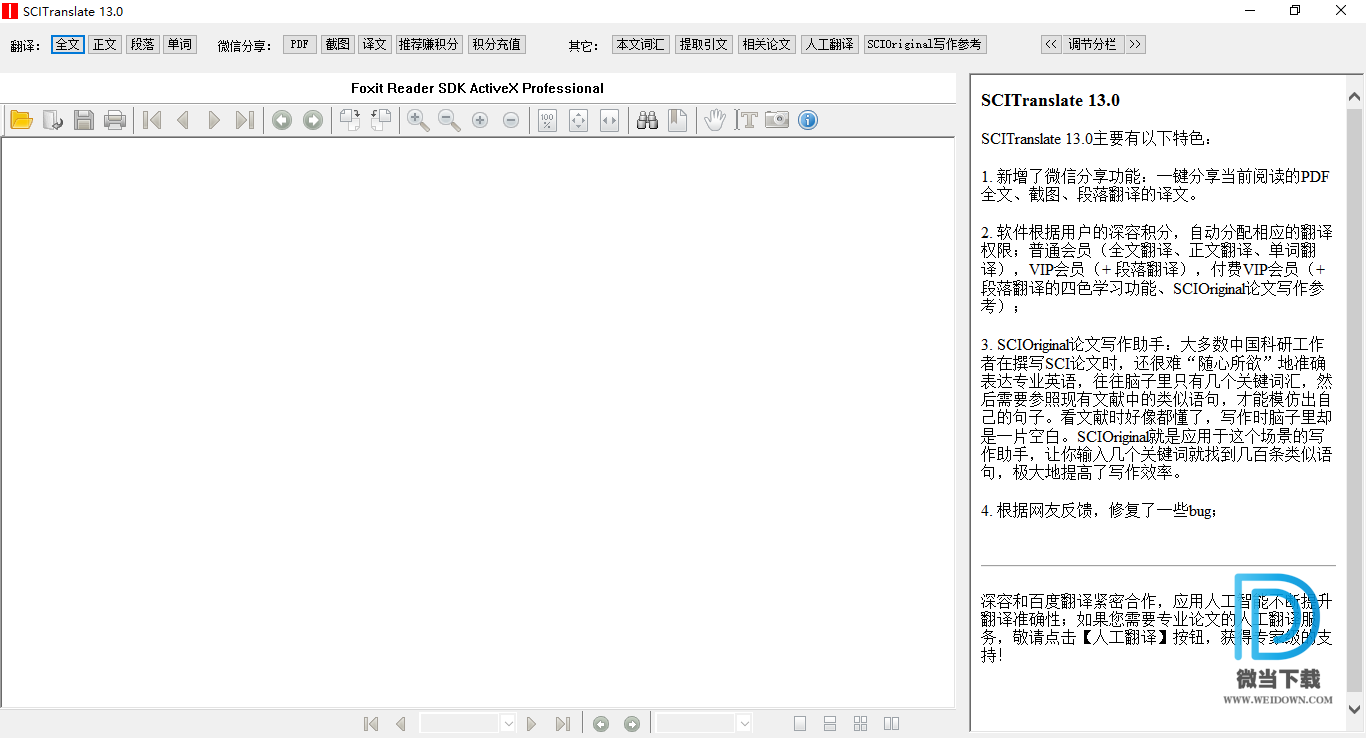Image resolution: width=1366 pixels, height=738 pixels.
Task: Click the 段落 paragraph translate button
Action: [143, 45]
